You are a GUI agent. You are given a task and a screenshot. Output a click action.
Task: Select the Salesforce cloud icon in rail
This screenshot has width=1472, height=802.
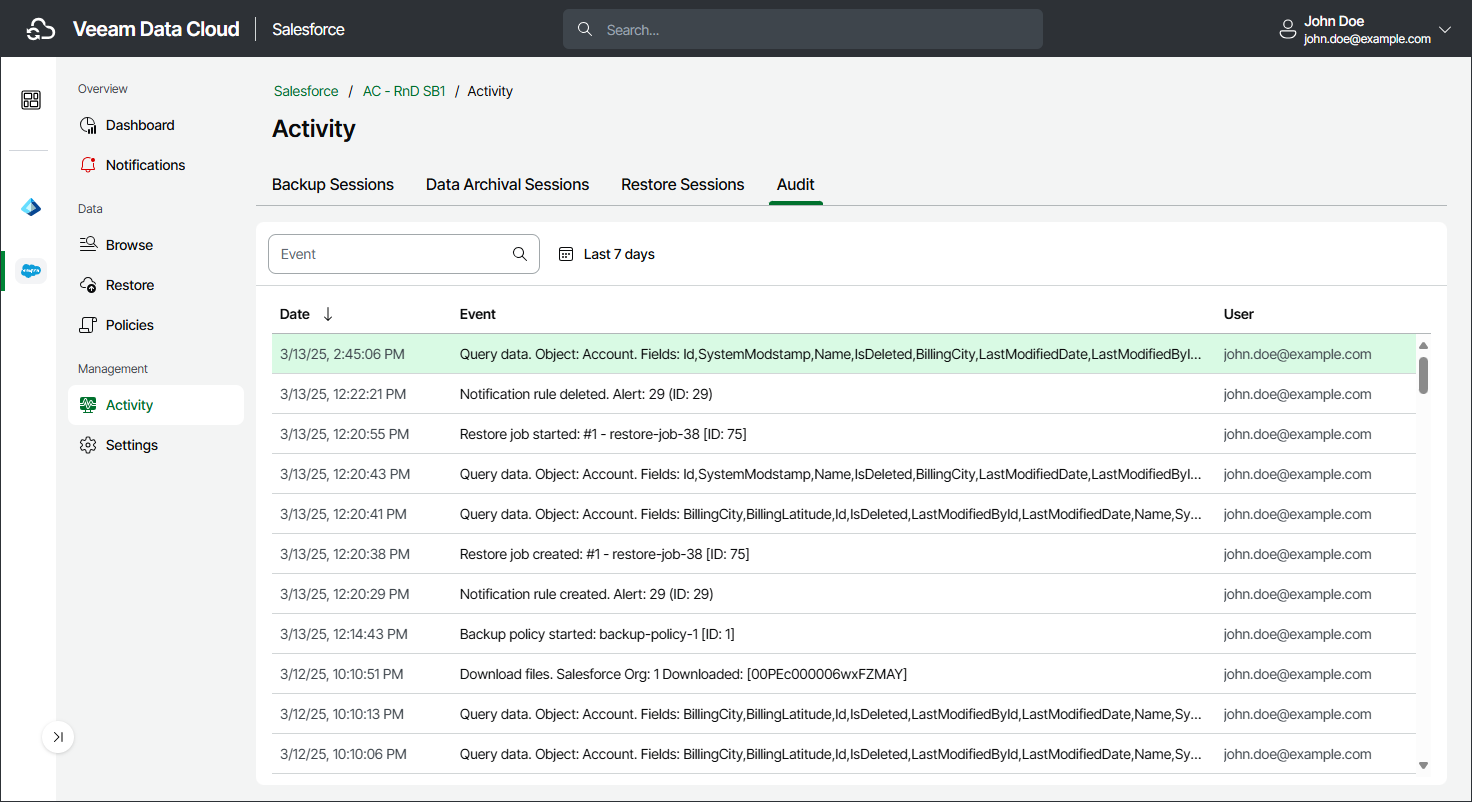point(31,270)
